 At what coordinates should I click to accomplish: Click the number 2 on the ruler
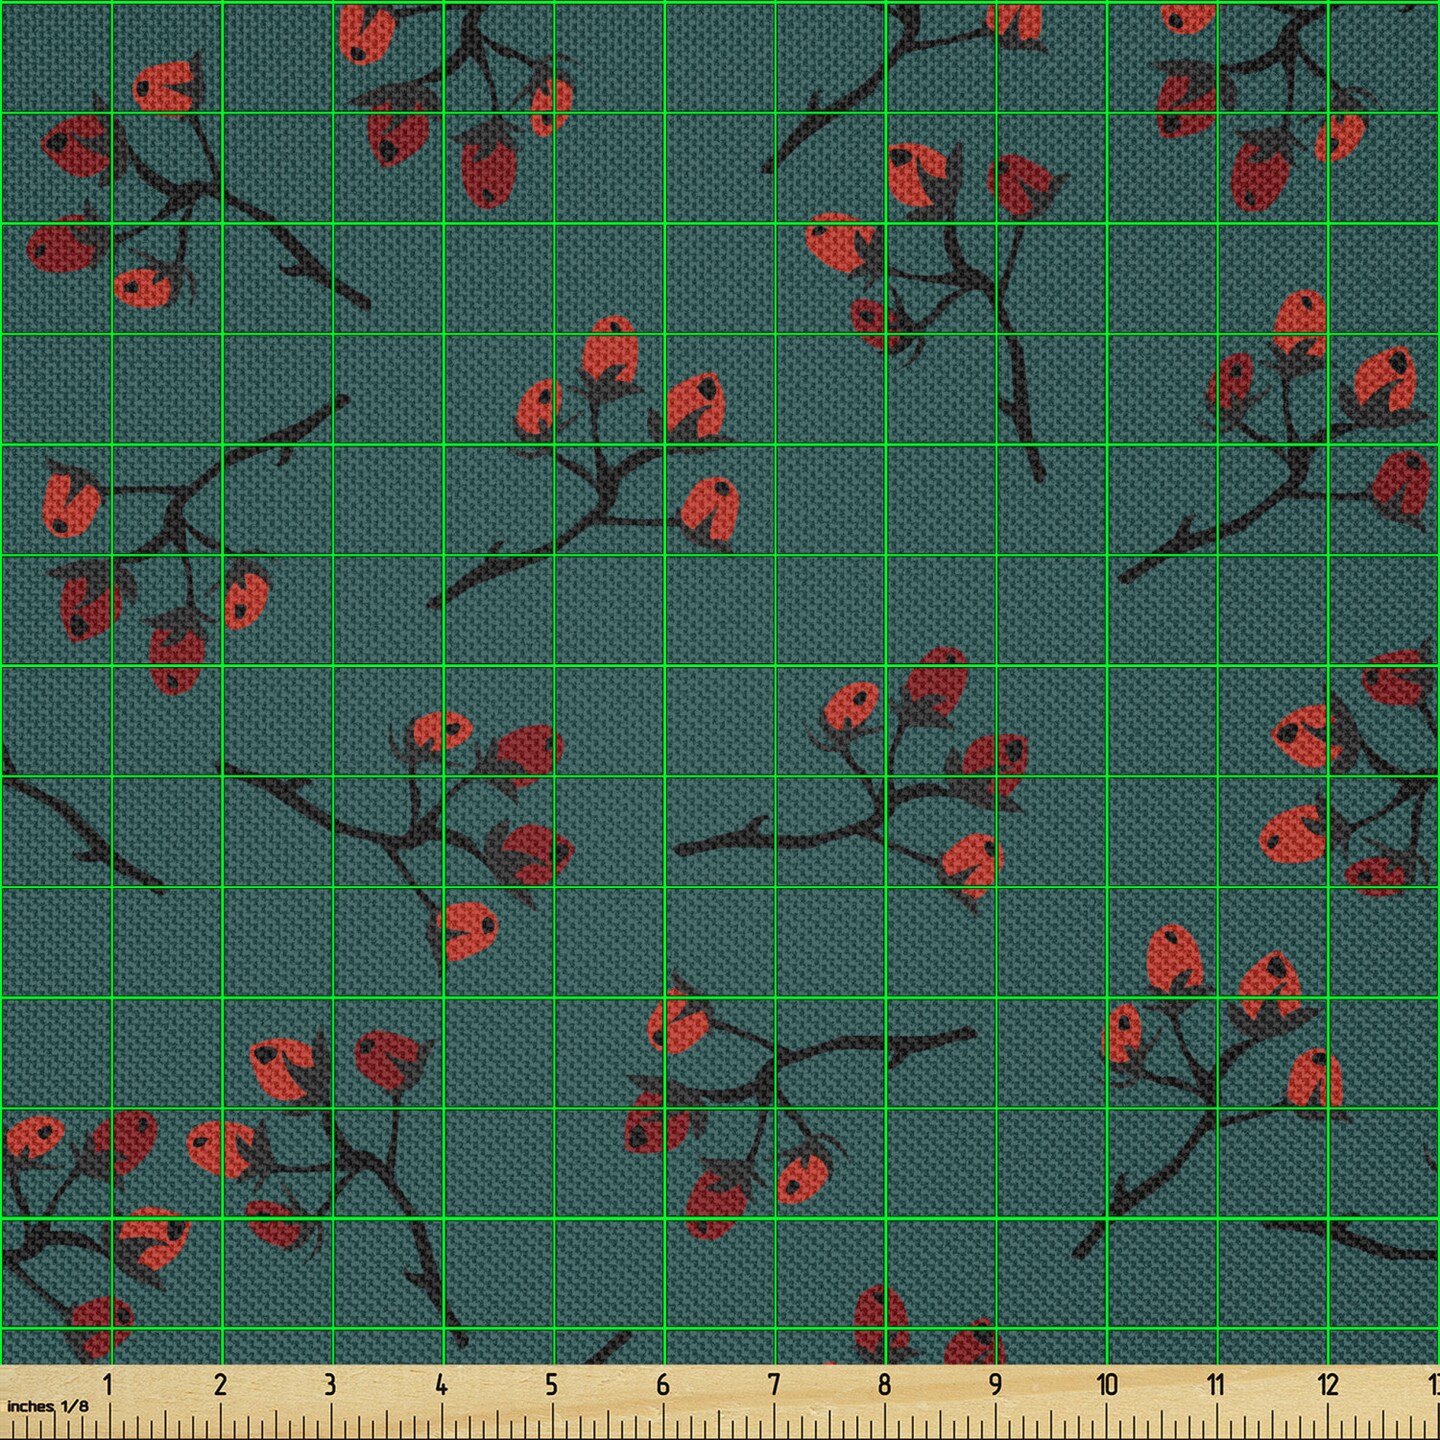pyautogui.click(x=220, y=1385)
